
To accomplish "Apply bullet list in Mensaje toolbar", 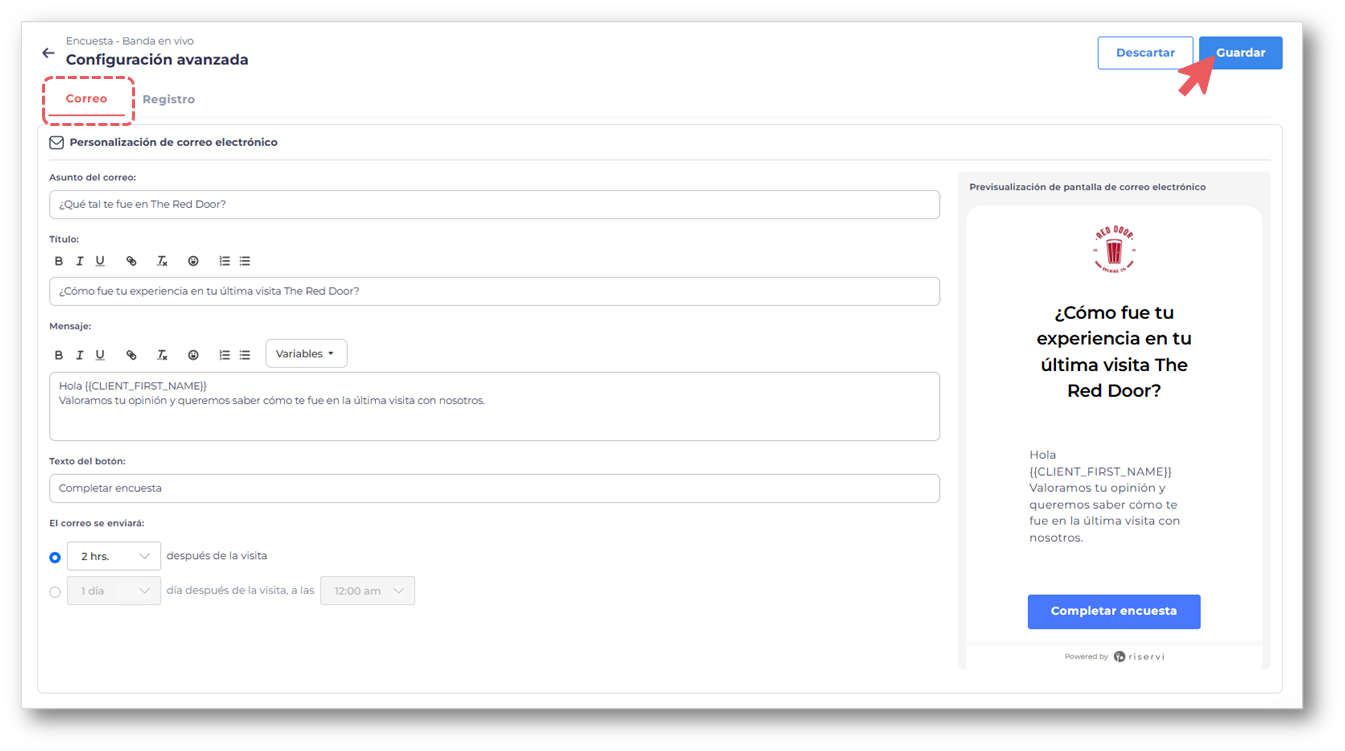I will click(245, 355).
